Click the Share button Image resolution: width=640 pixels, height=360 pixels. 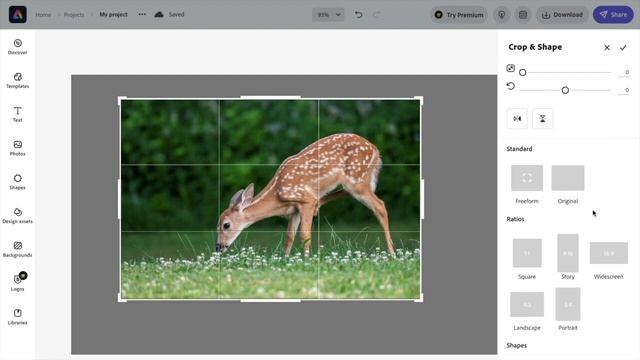[613, 15]
